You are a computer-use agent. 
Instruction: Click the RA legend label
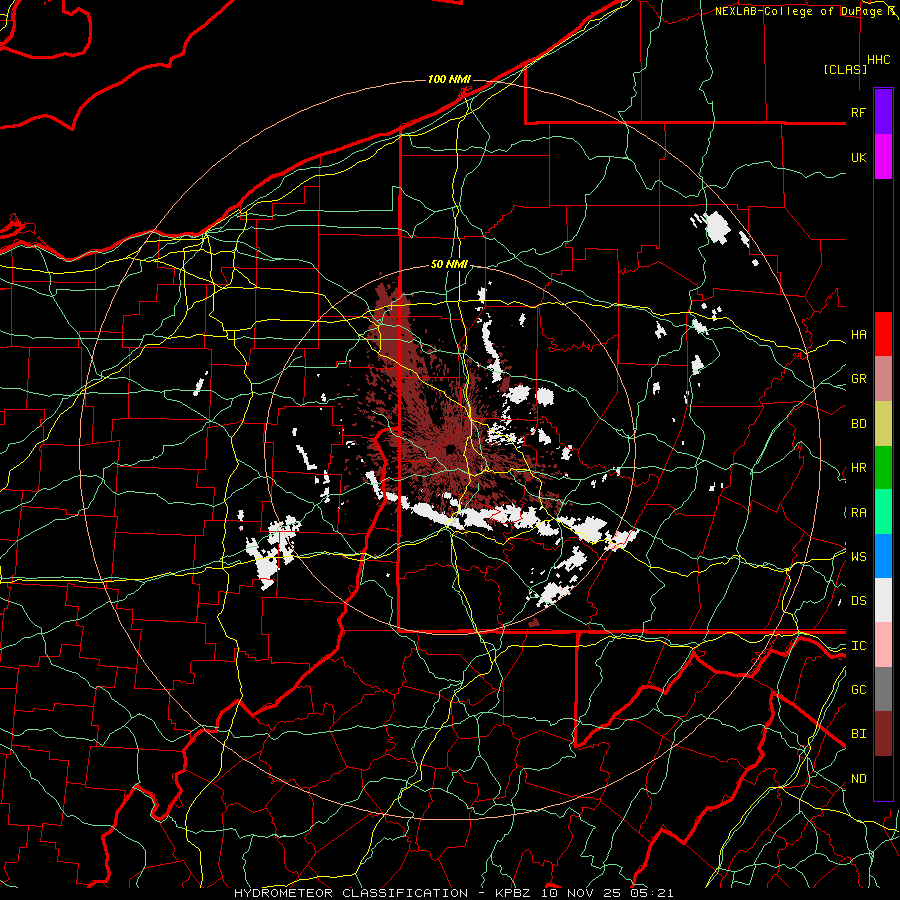(x=858, y=512)
